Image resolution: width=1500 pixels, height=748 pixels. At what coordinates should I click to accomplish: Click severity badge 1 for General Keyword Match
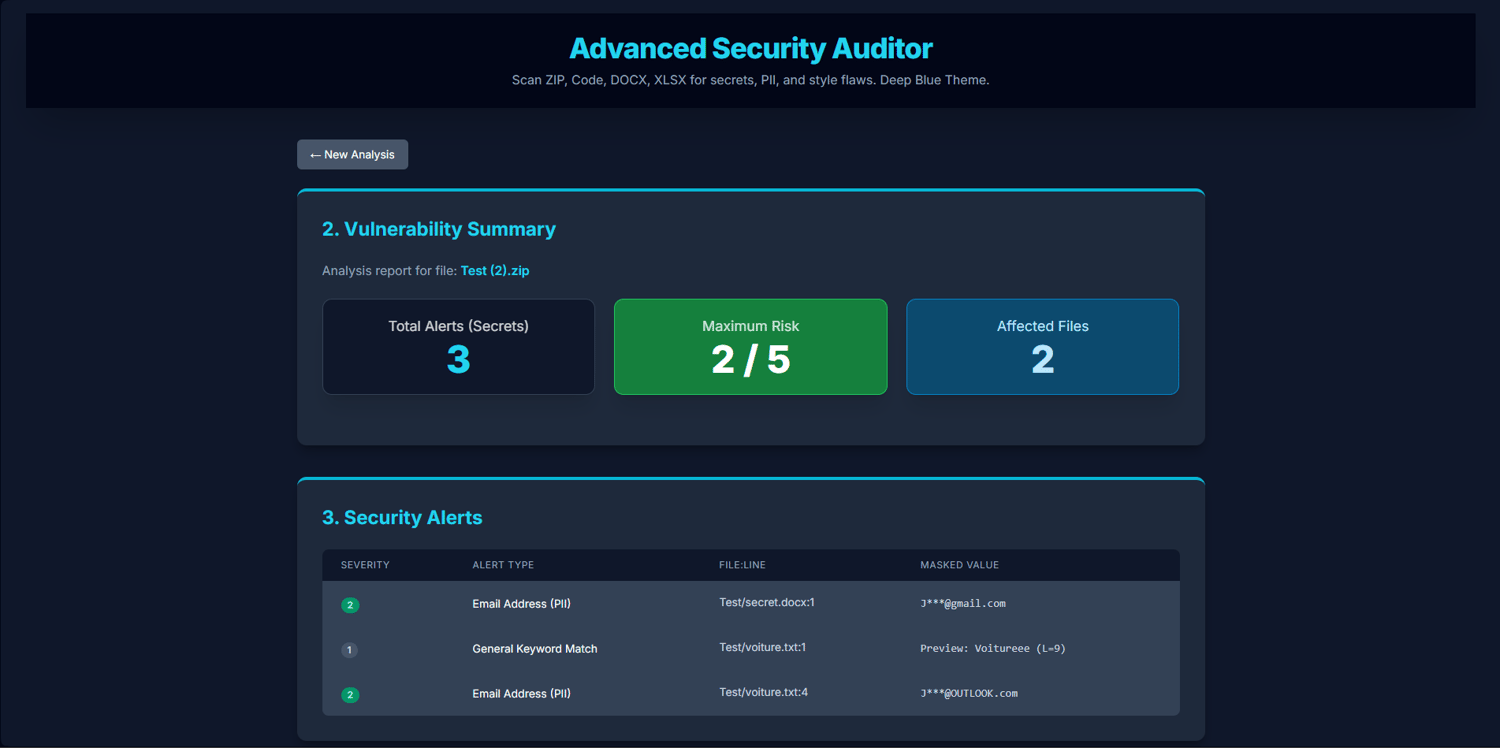click(349, 650)
